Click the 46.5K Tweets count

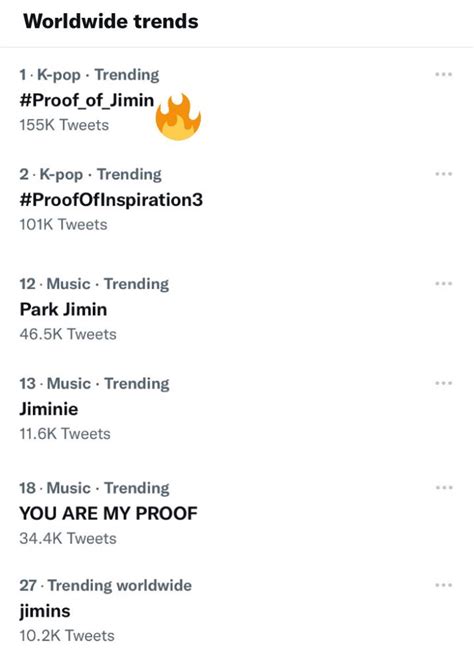(x=68, y=335)
